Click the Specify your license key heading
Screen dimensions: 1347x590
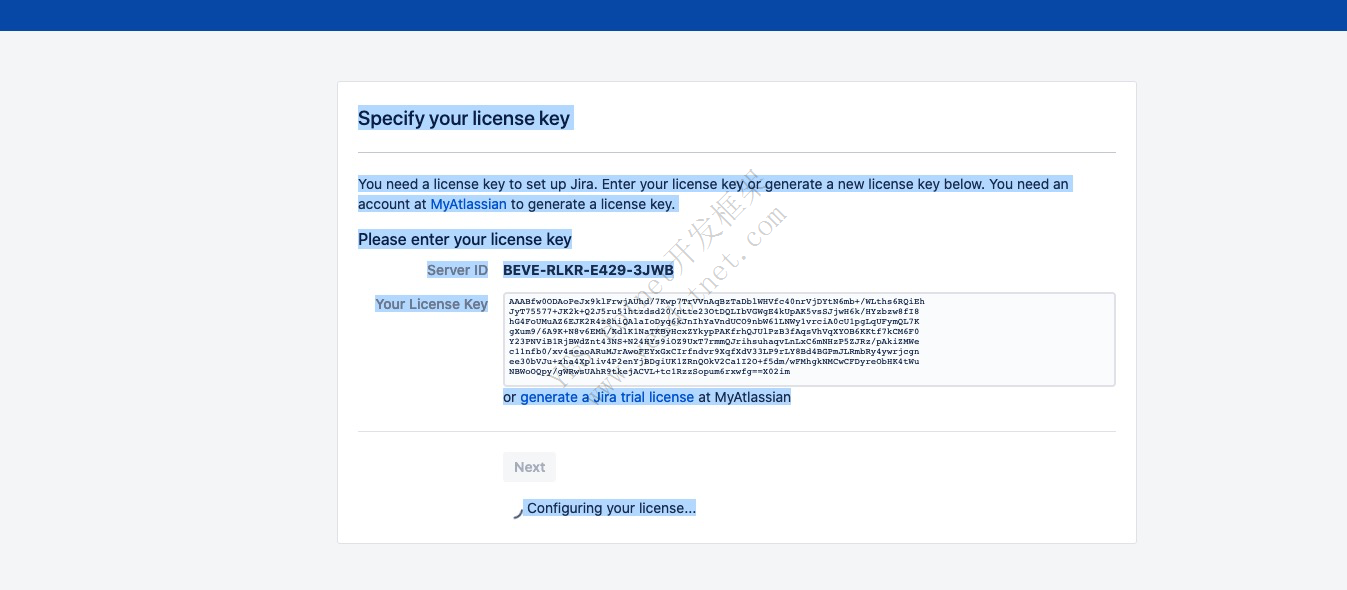click(x=464, y=118)
